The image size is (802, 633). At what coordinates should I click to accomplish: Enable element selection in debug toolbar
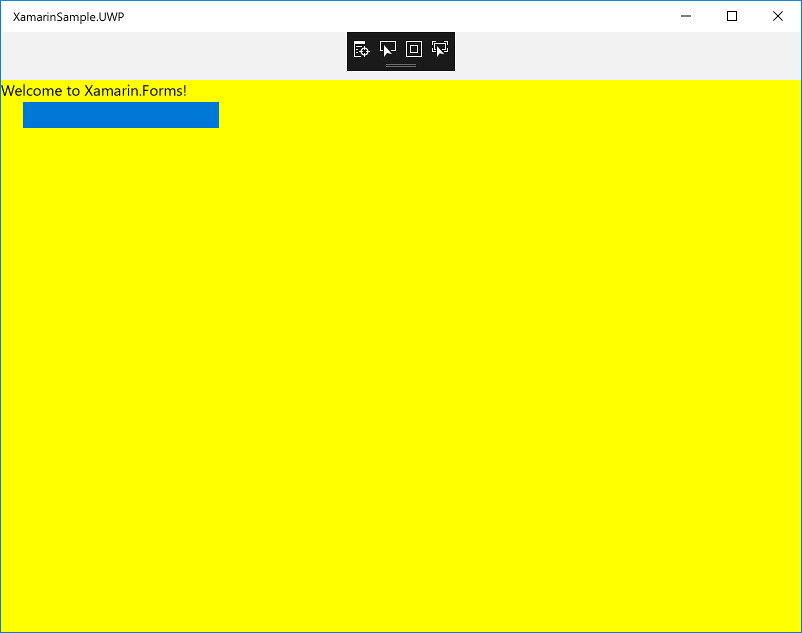[x=388, y=49]
